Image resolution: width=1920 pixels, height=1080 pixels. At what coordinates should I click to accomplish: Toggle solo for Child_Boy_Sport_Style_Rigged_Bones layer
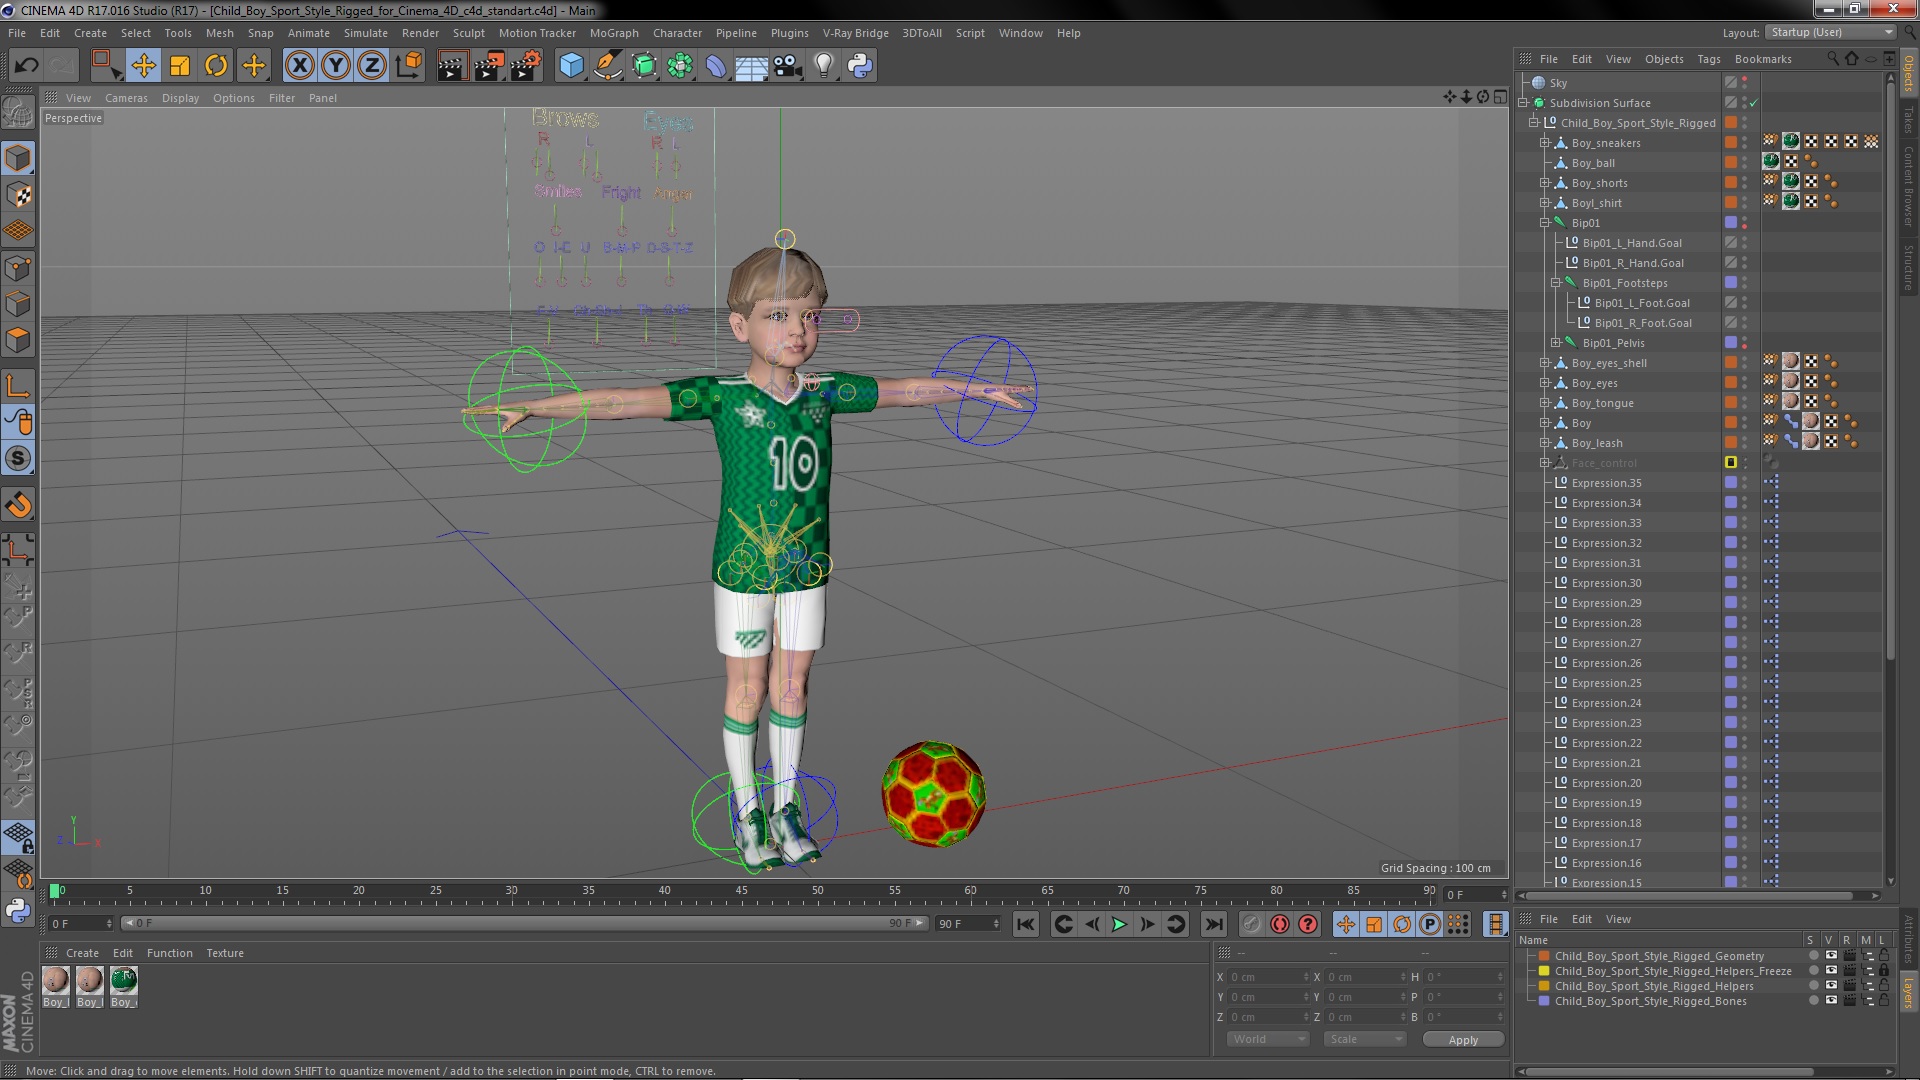coord(1813,1001)
